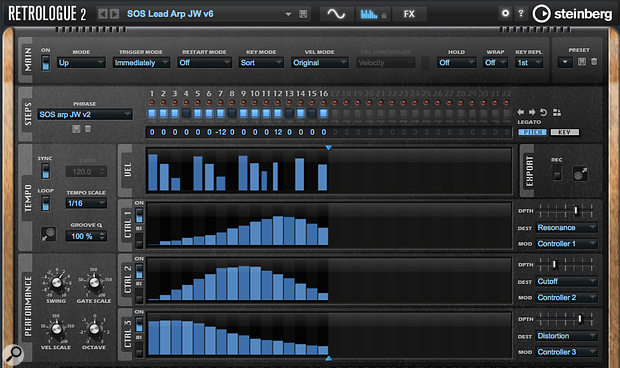This screenshot has width=620, height=368.
Task: Open the Vel Mode dropdown showing Original
Action: click(320, 63)
